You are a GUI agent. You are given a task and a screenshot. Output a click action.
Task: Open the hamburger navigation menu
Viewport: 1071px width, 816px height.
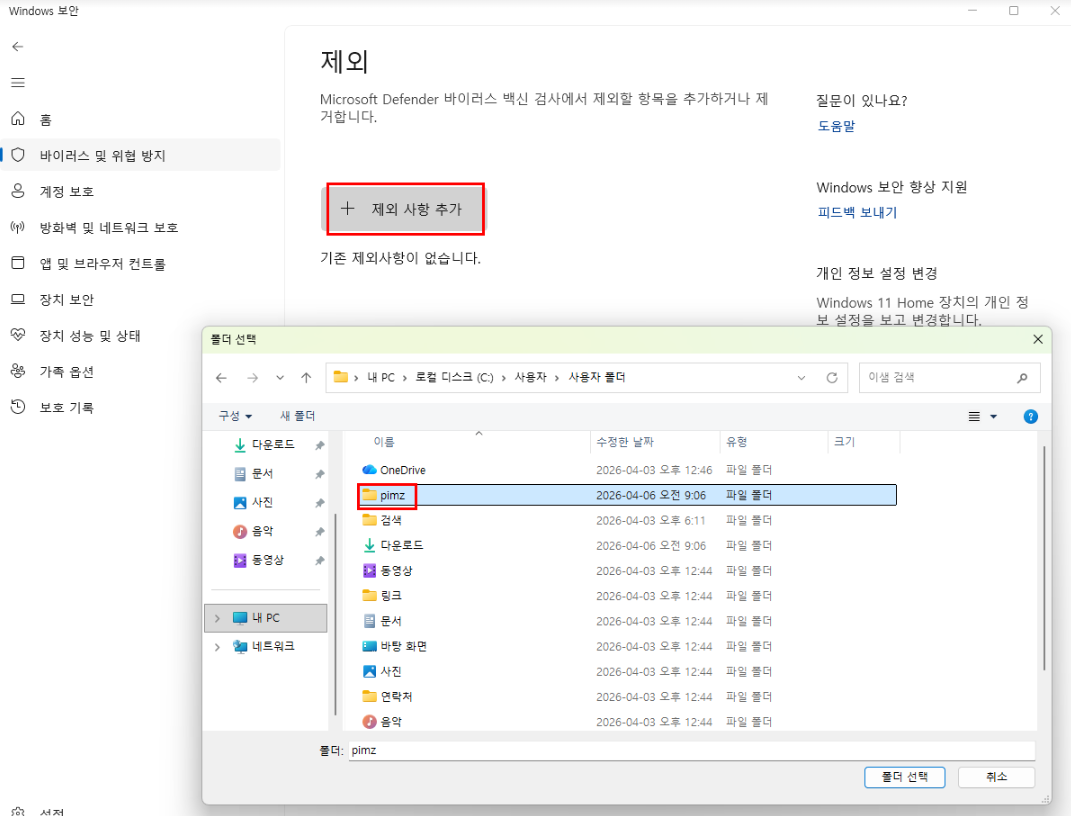click(18, 83)
